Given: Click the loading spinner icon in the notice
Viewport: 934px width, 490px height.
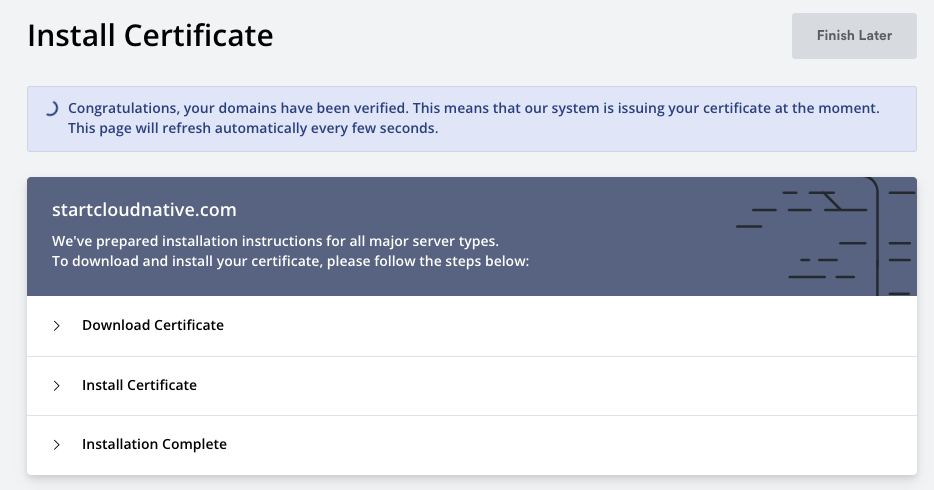Looking at the screenshot, I should [52, 108].
